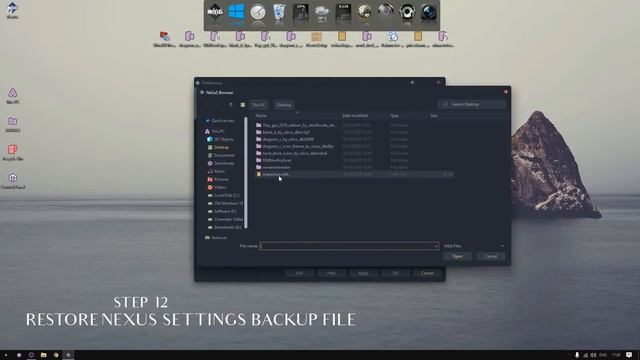Open Pictures in the navigation pane
The height and width of the screenshot is (360, 640).
point(218,180)
